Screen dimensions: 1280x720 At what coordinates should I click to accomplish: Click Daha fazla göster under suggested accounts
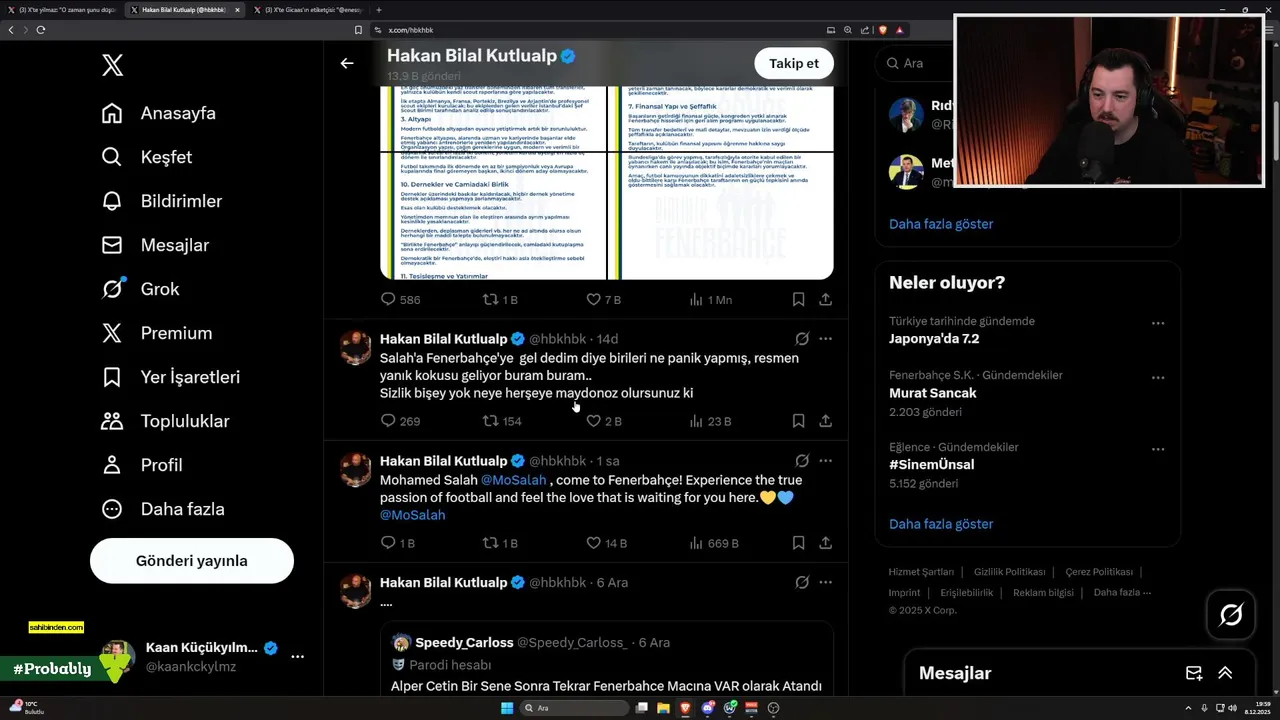(x=941, y=224)
